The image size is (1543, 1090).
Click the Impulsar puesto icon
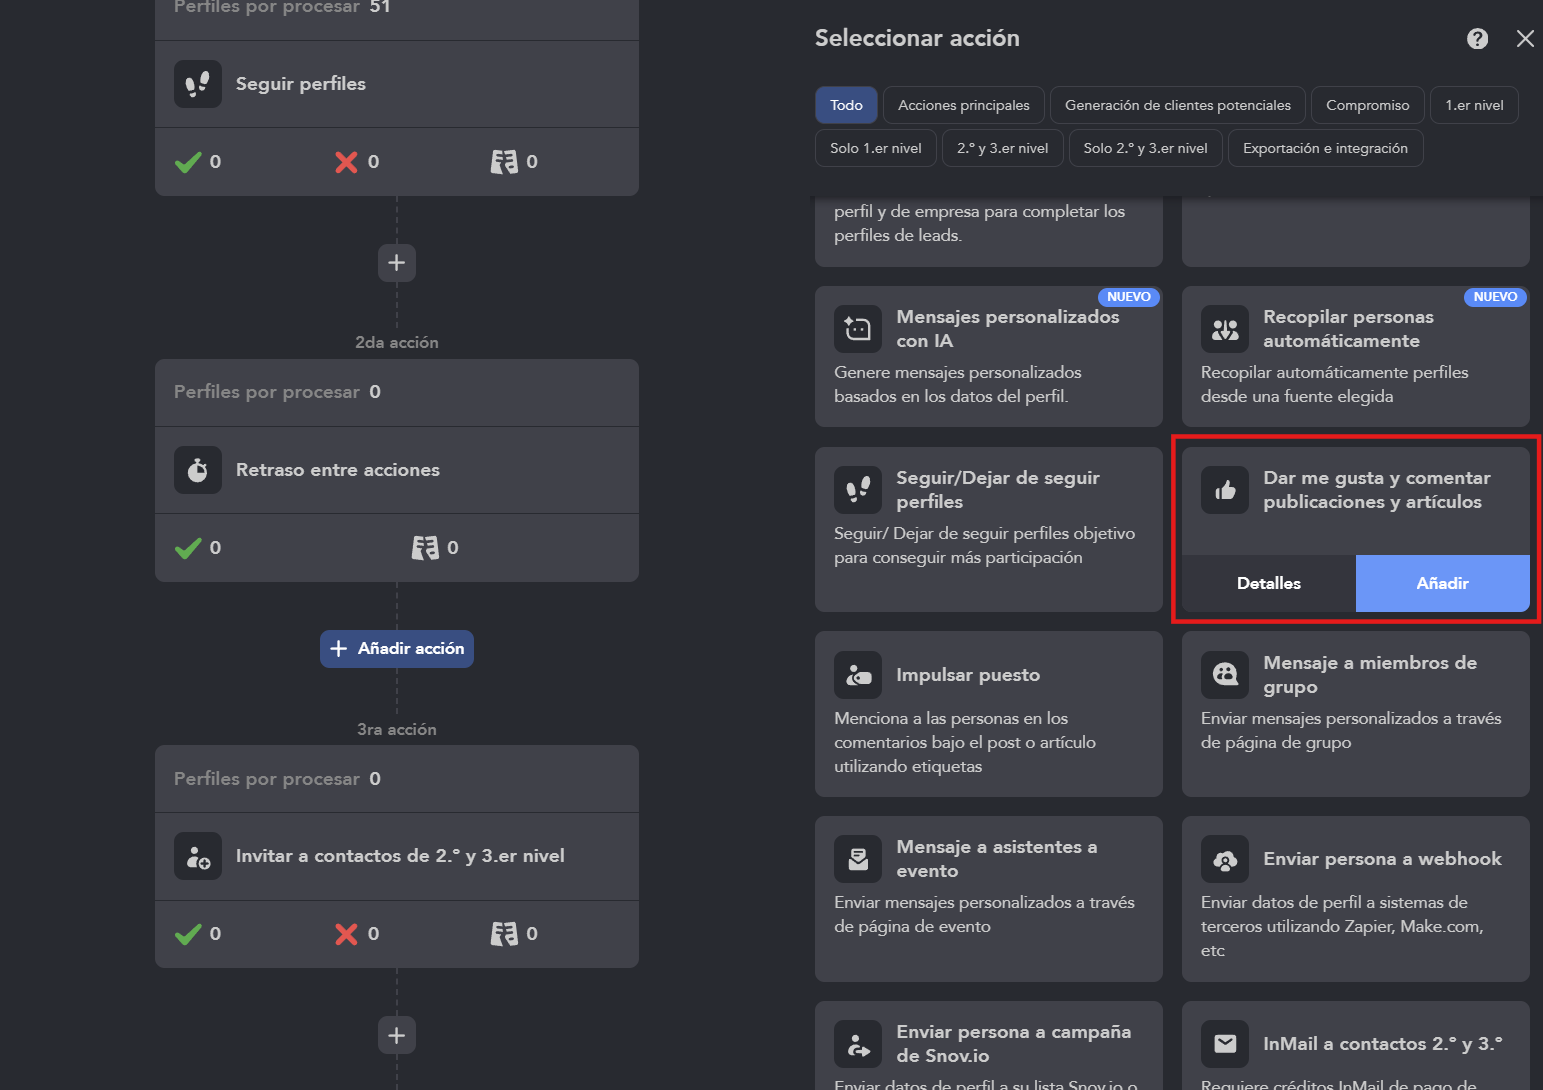[858, 675]
